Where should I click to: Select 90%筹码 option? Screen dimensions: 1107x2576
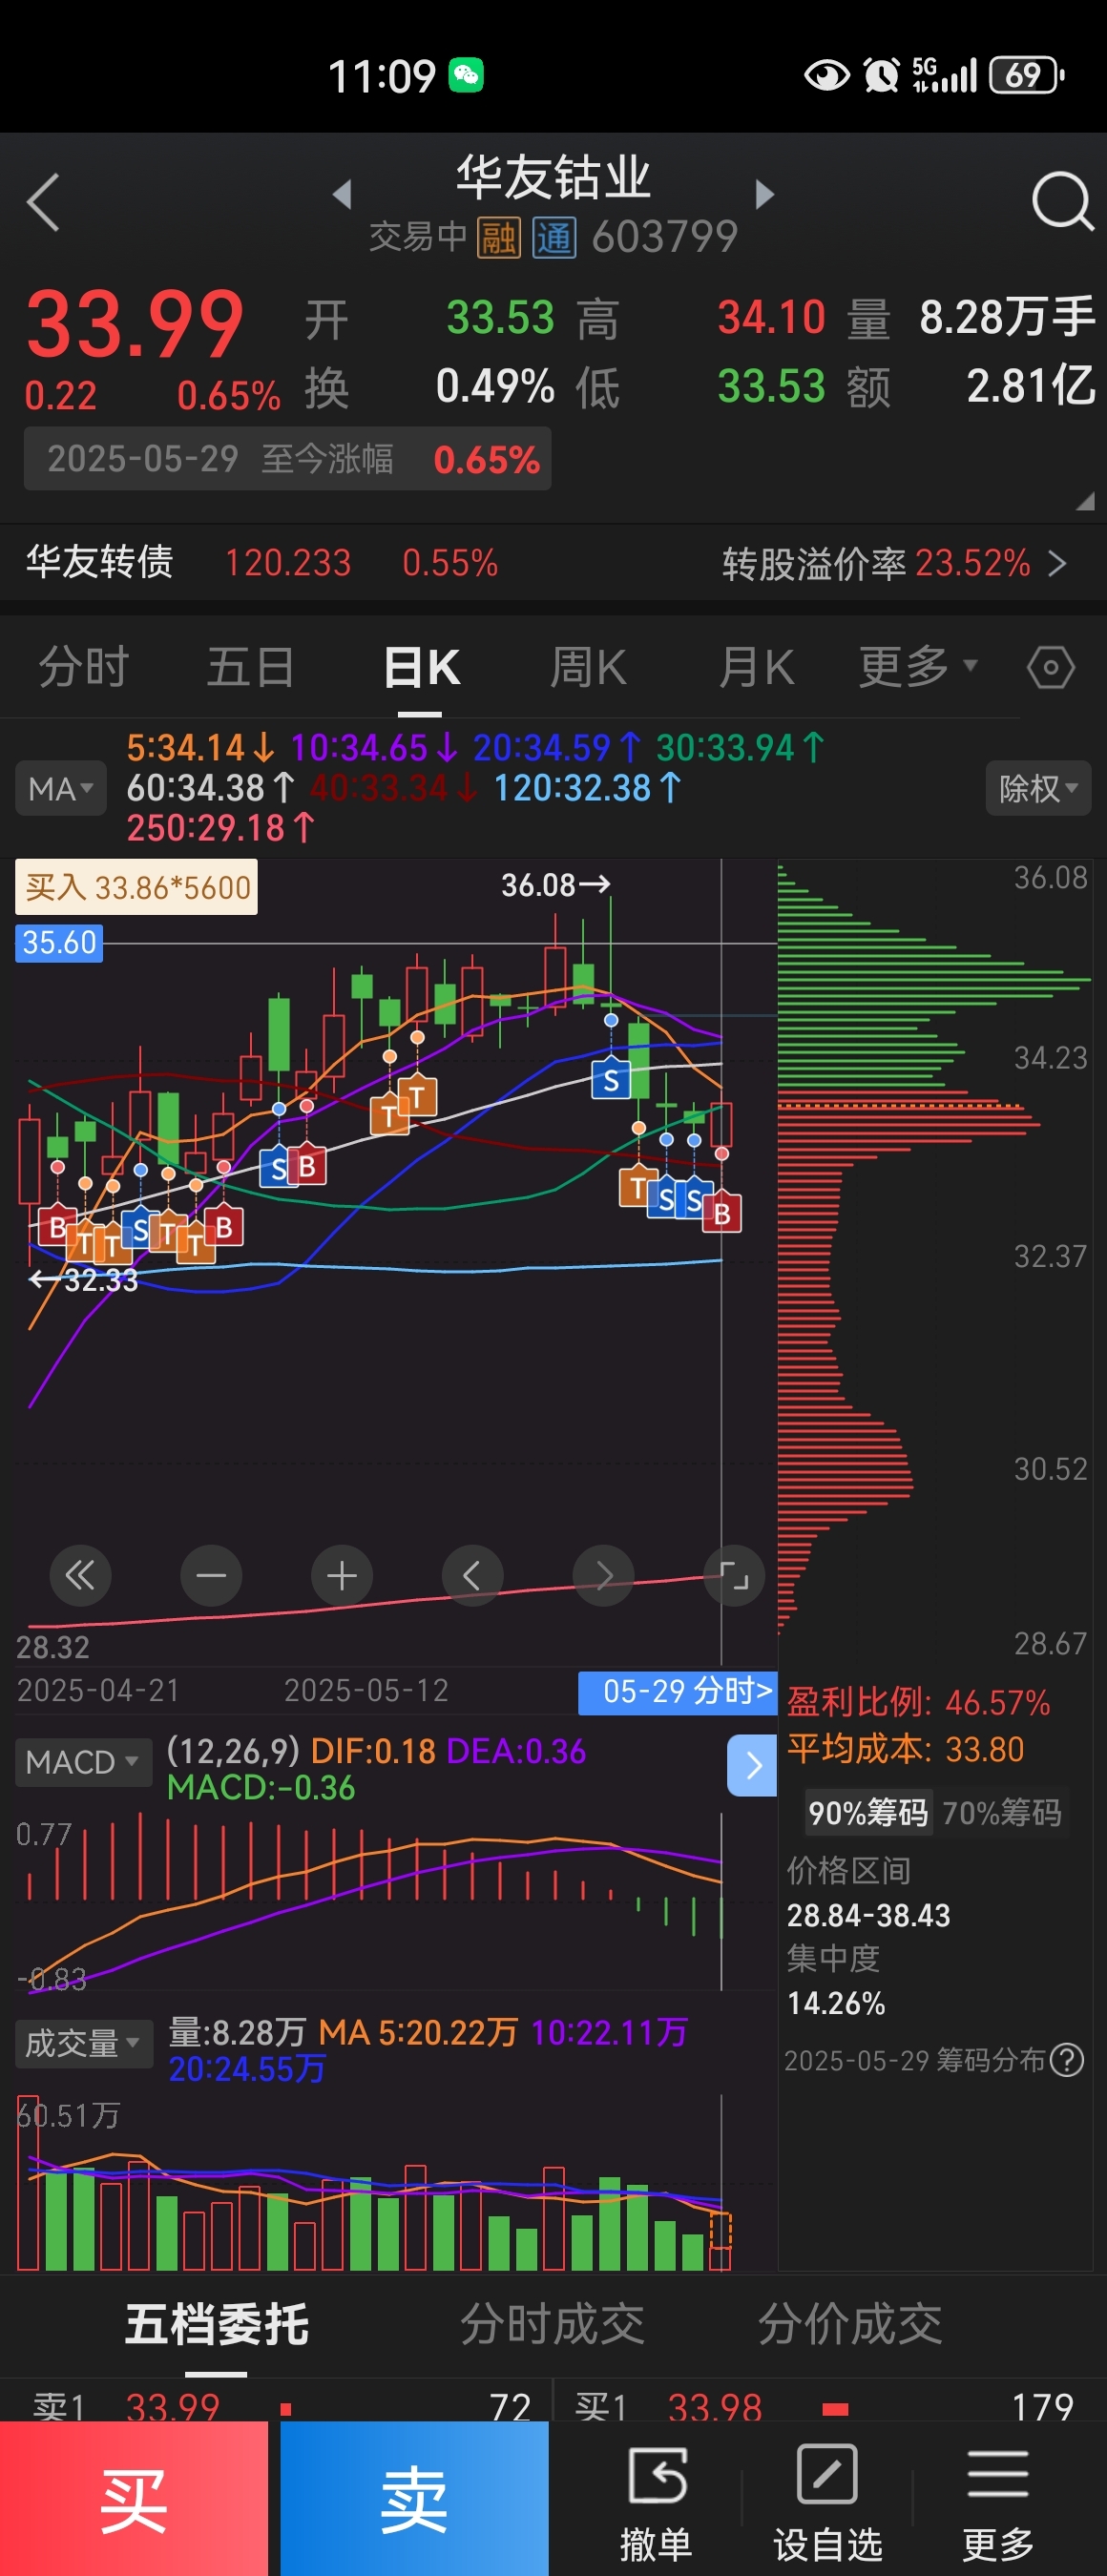868,1813
